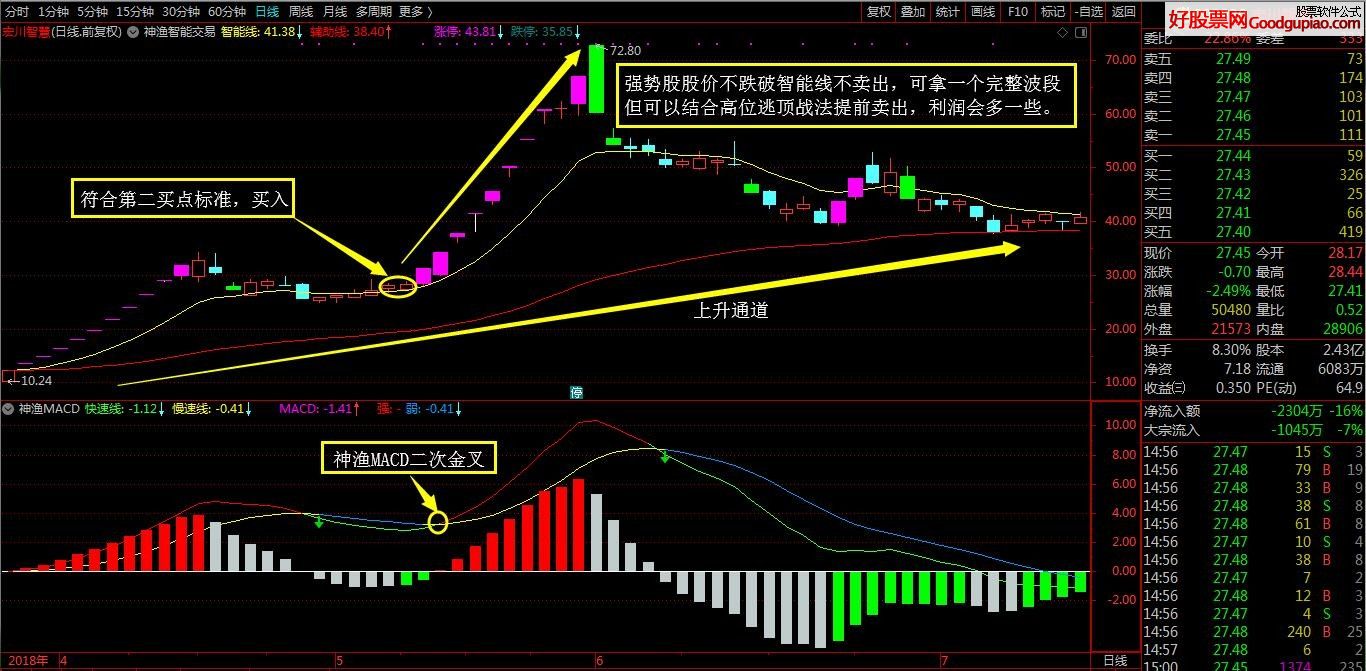
Task: Click the 快速线: -1.12 value
Action: pos(125,408)
